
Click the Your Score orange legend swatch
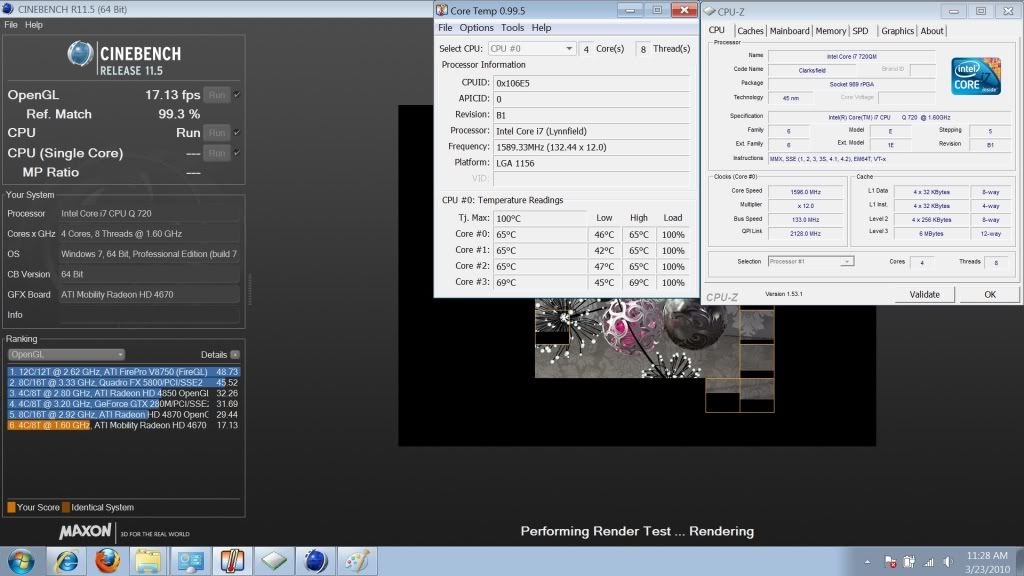11,507
